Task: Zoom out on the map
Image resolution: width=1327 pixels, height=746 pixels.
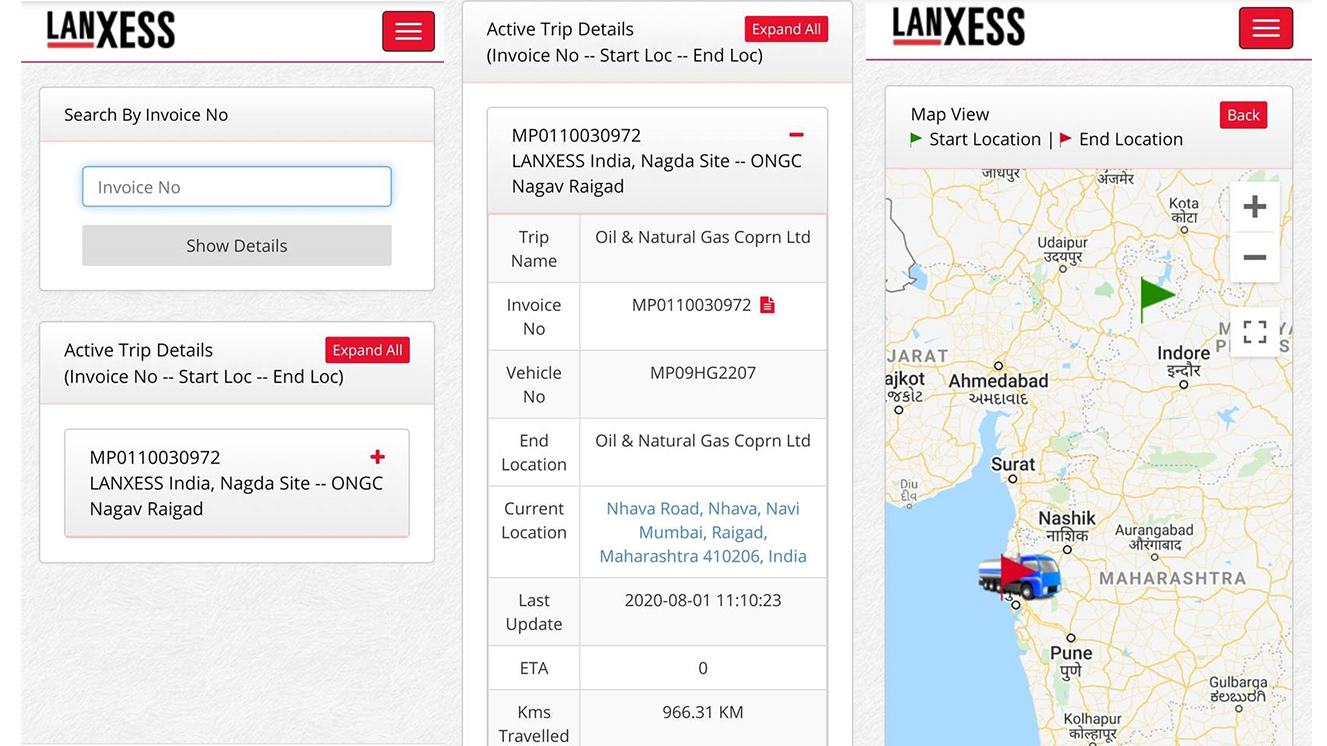Action: pyautogui.click(x=1255, y=258)
